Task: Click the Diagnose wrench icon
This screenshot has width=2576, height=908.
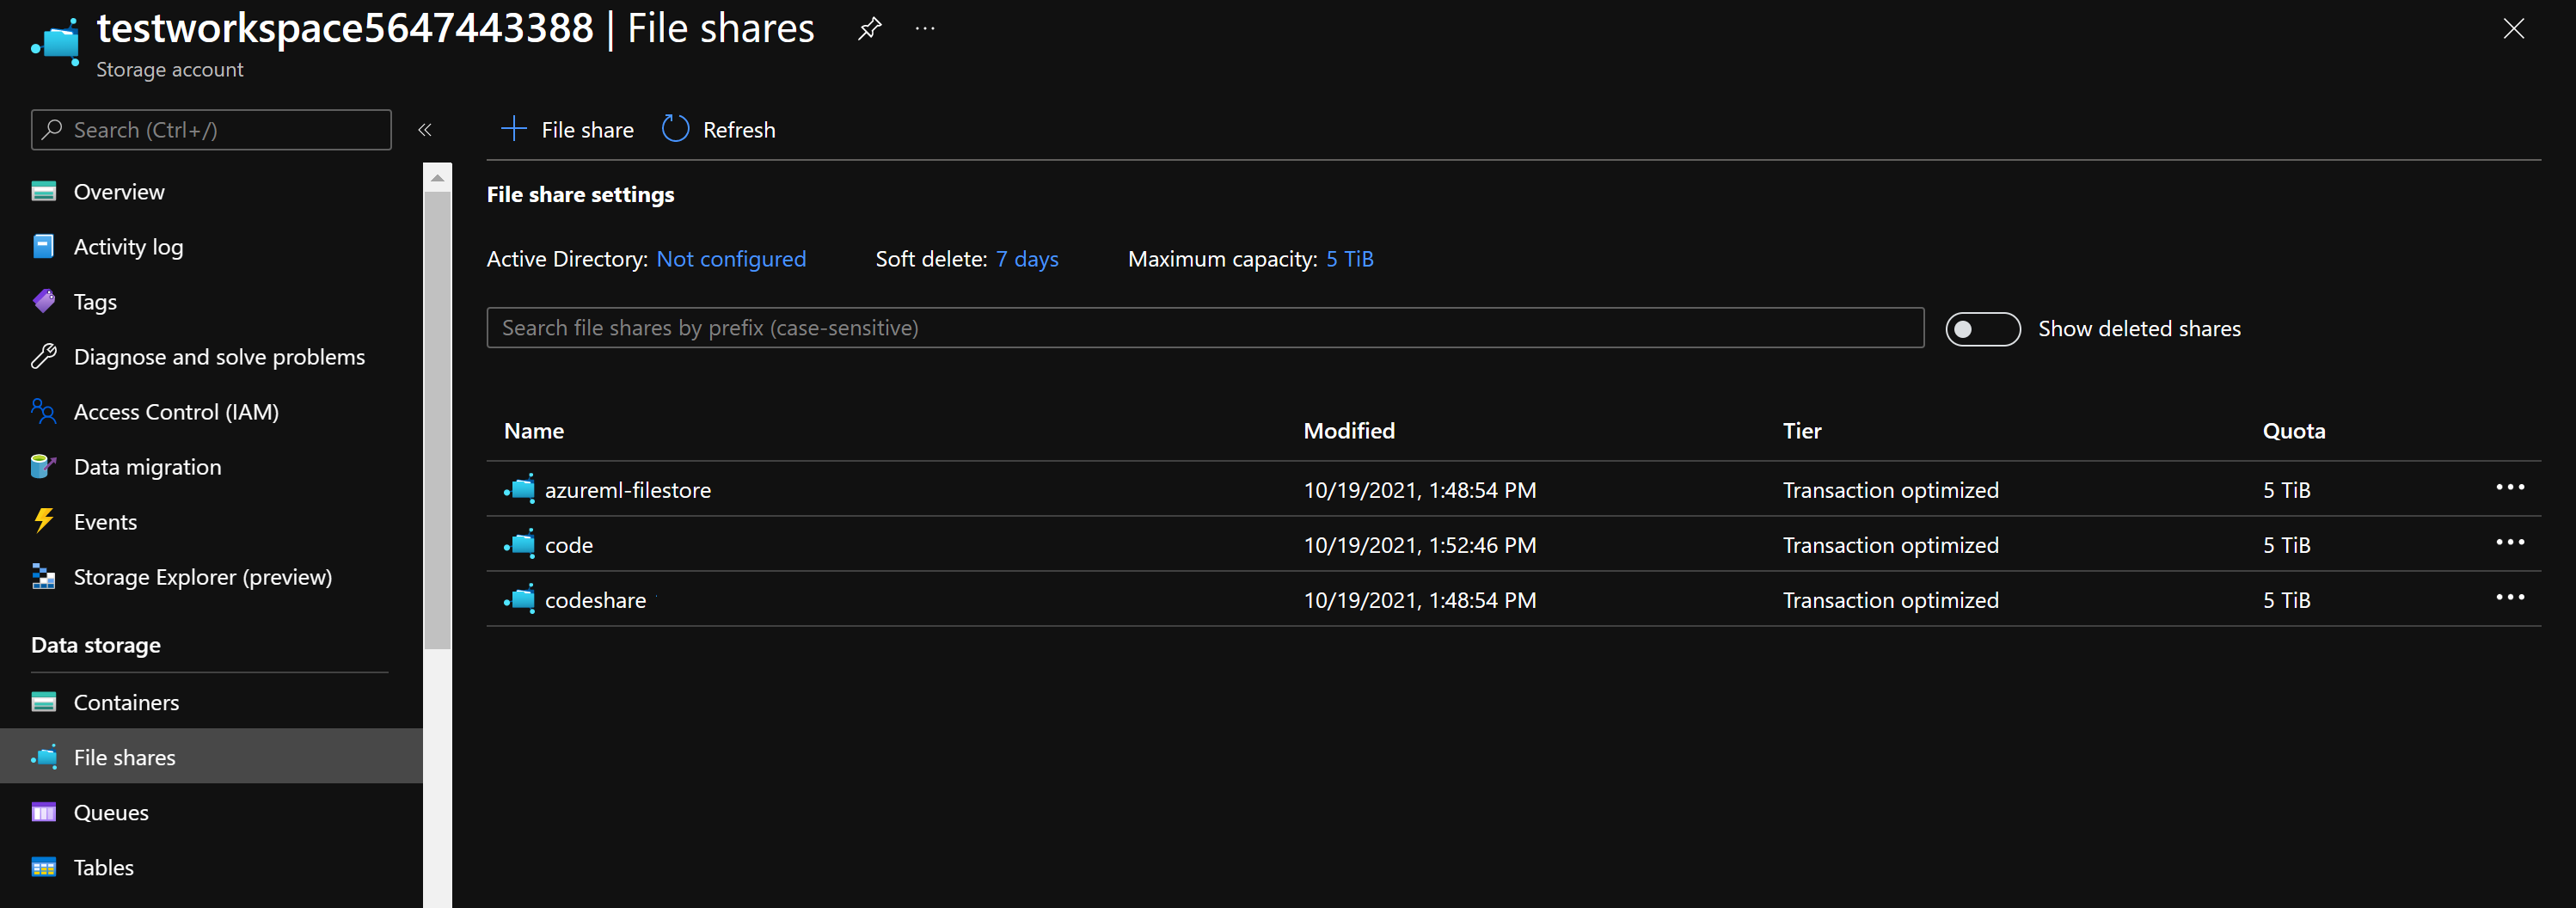Action: click(x=44, y=357)
